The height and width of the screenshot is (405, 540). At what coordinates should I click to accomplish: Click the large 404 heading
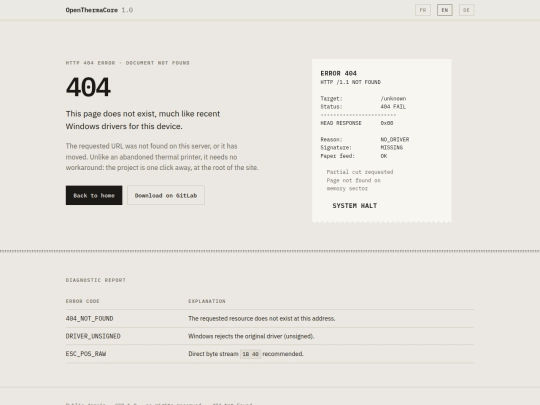tap(88, 87)
